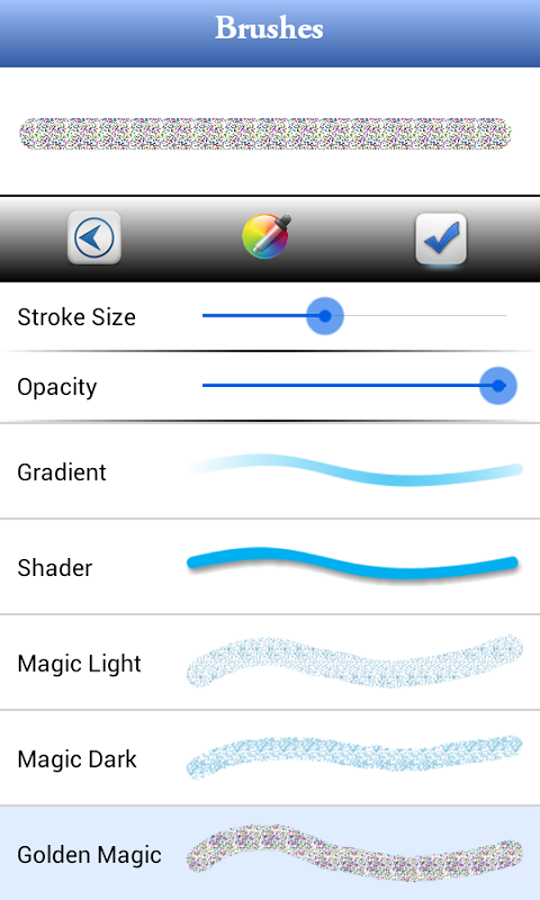Viewport: 540px width, 900px height.
Task: Open the color picker eyedropper wheel
Action: 267,236
